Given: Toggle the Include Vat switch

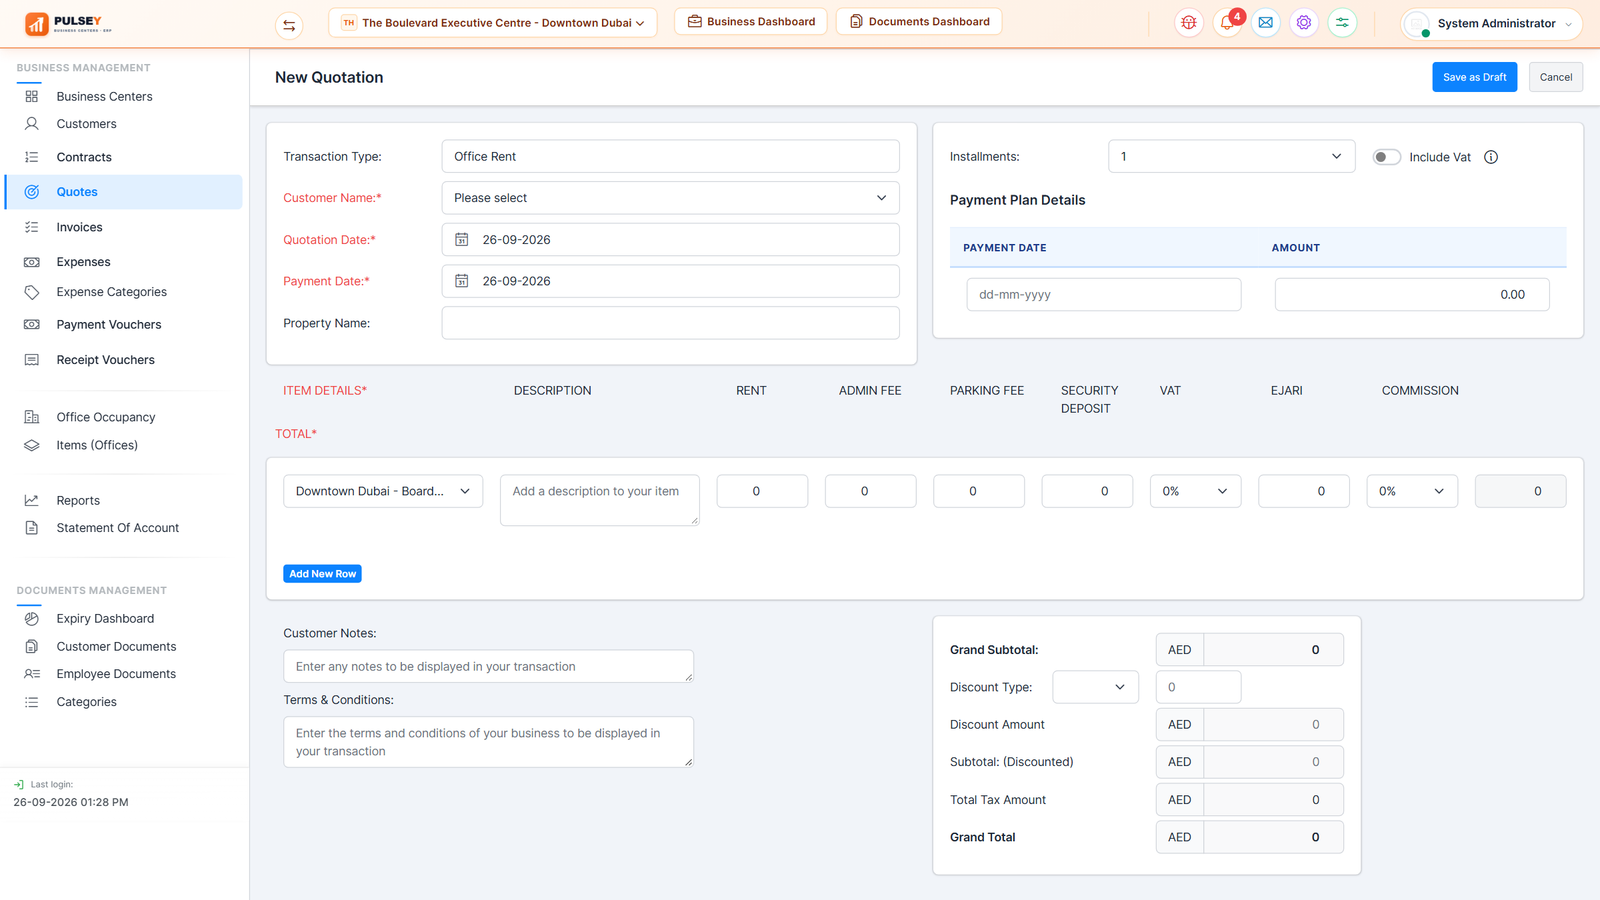Looking at the screenshot, I should 1386,157.
